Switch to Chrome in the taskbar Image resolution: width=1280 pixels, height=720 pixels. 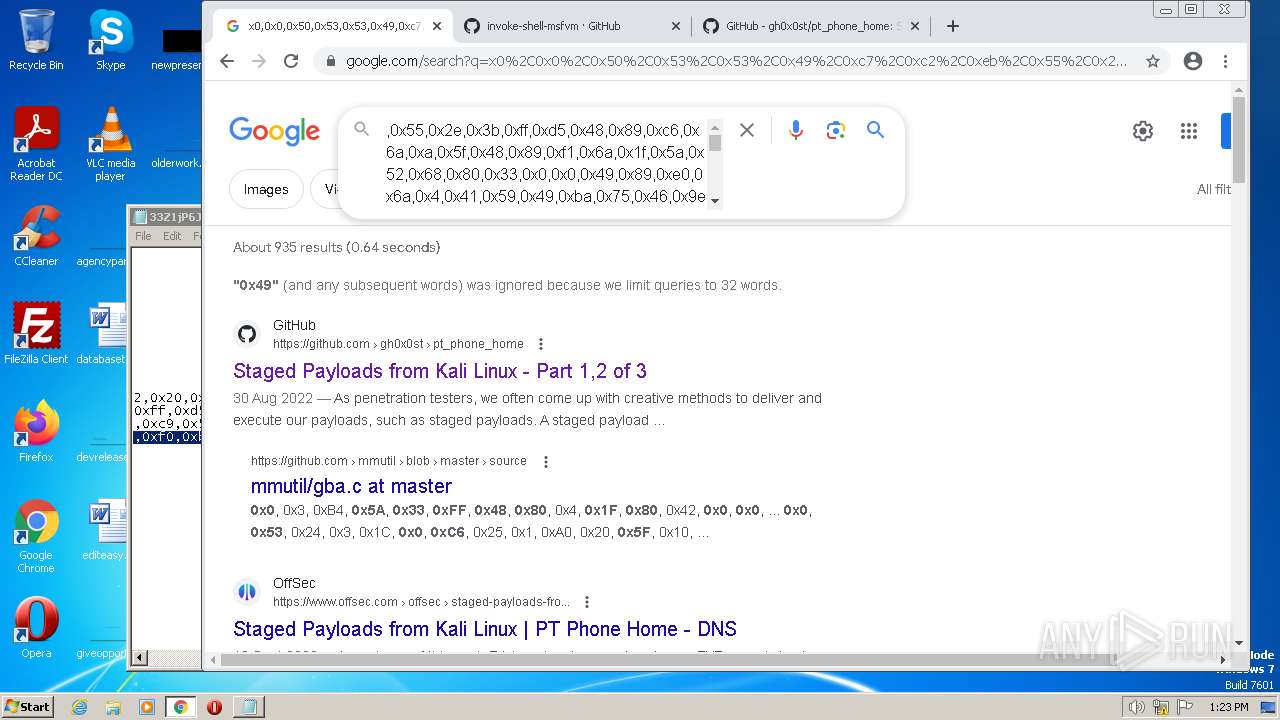(x=180, y=707)
